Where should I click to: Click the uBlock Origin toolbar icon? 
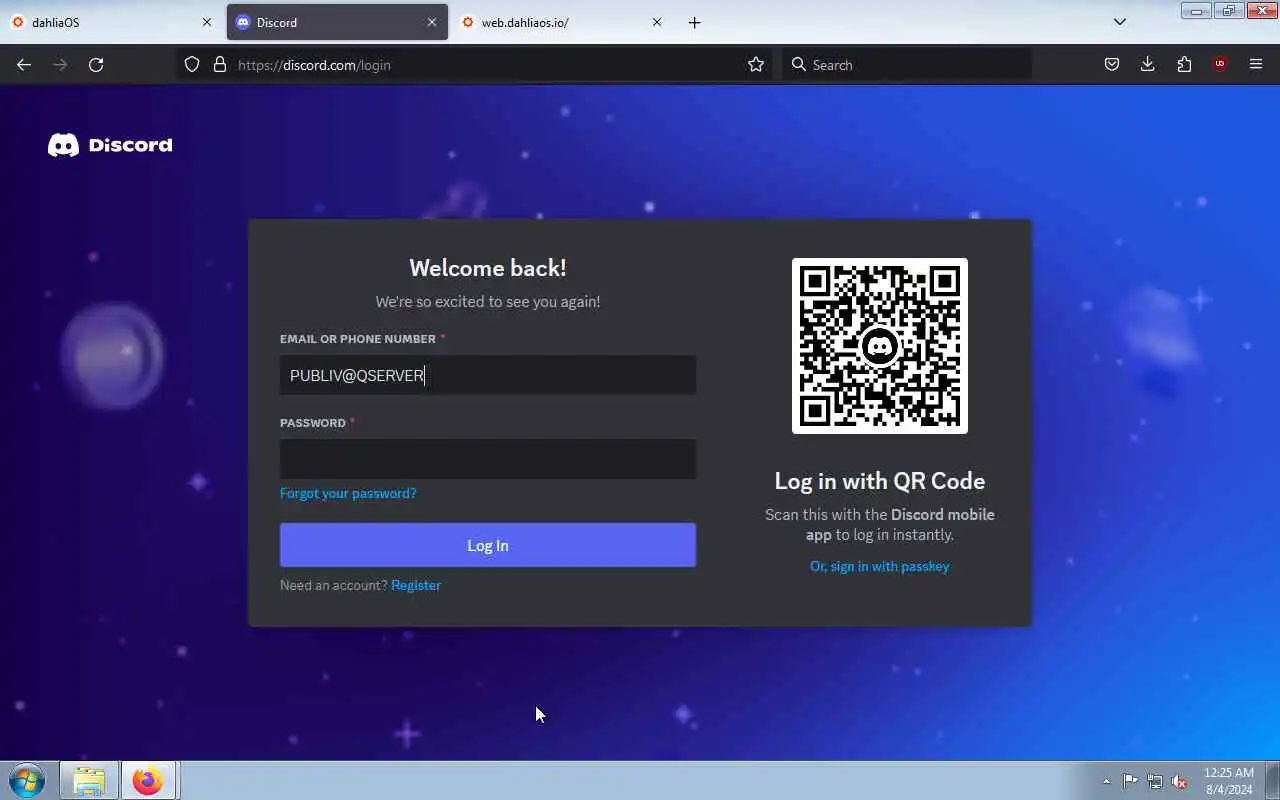(x=1220, y=65)
